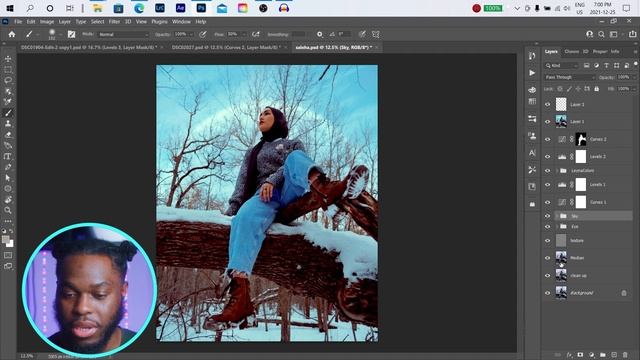Image resolution: width=640 pixels, height=360 pixels.
Task: Select the Horizontal Type tool
Action: [x=8, y=156]
